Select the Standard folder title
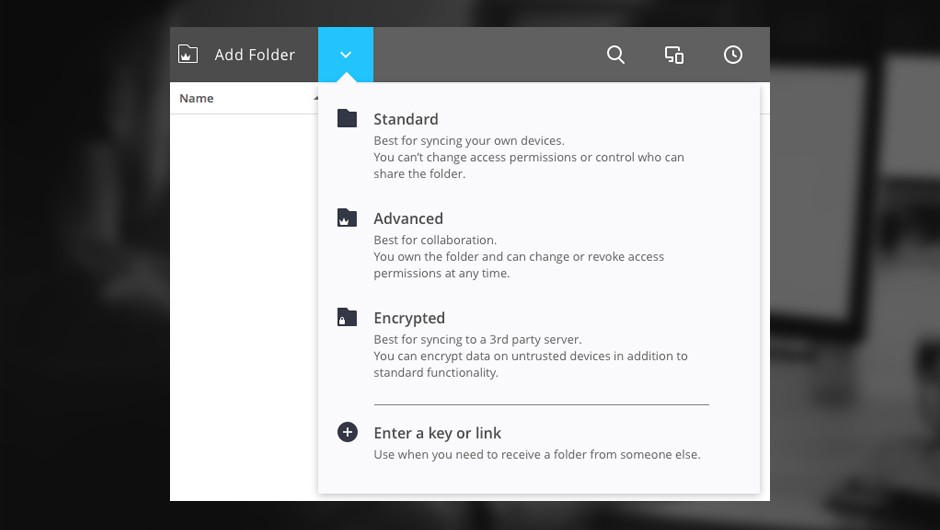940x530 pixels. pos(405,119)
